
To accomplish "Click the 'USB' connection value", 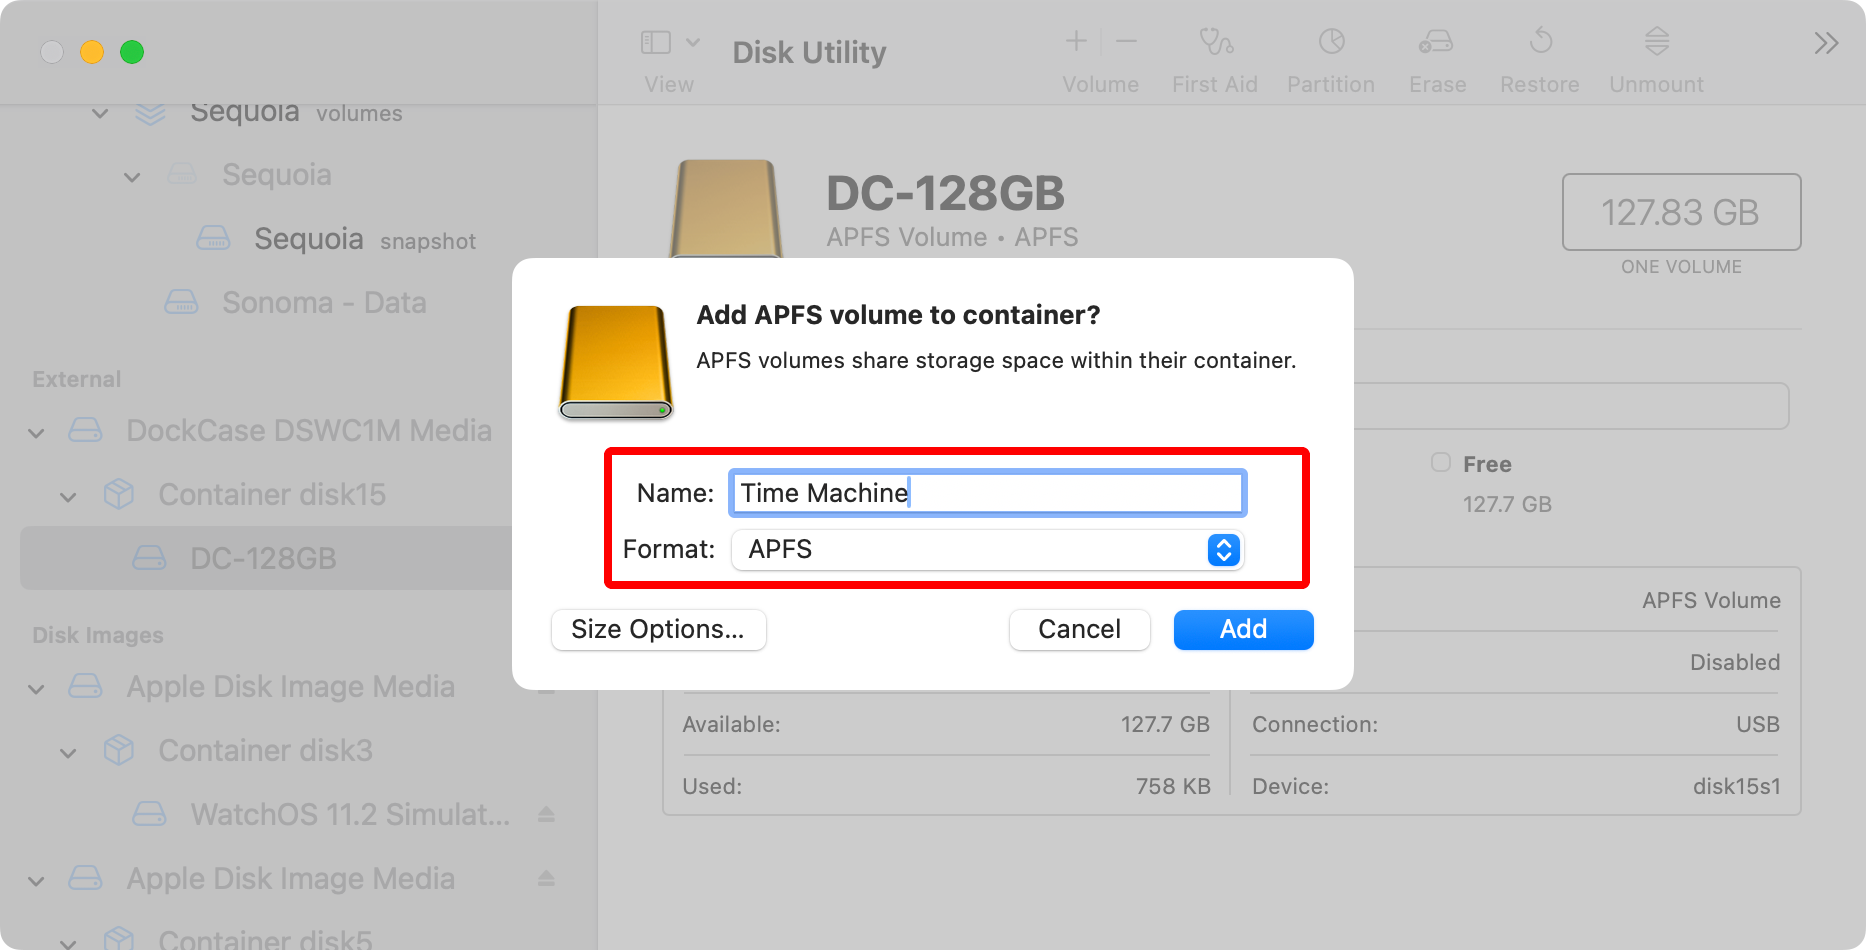I will coord(1757,724).
